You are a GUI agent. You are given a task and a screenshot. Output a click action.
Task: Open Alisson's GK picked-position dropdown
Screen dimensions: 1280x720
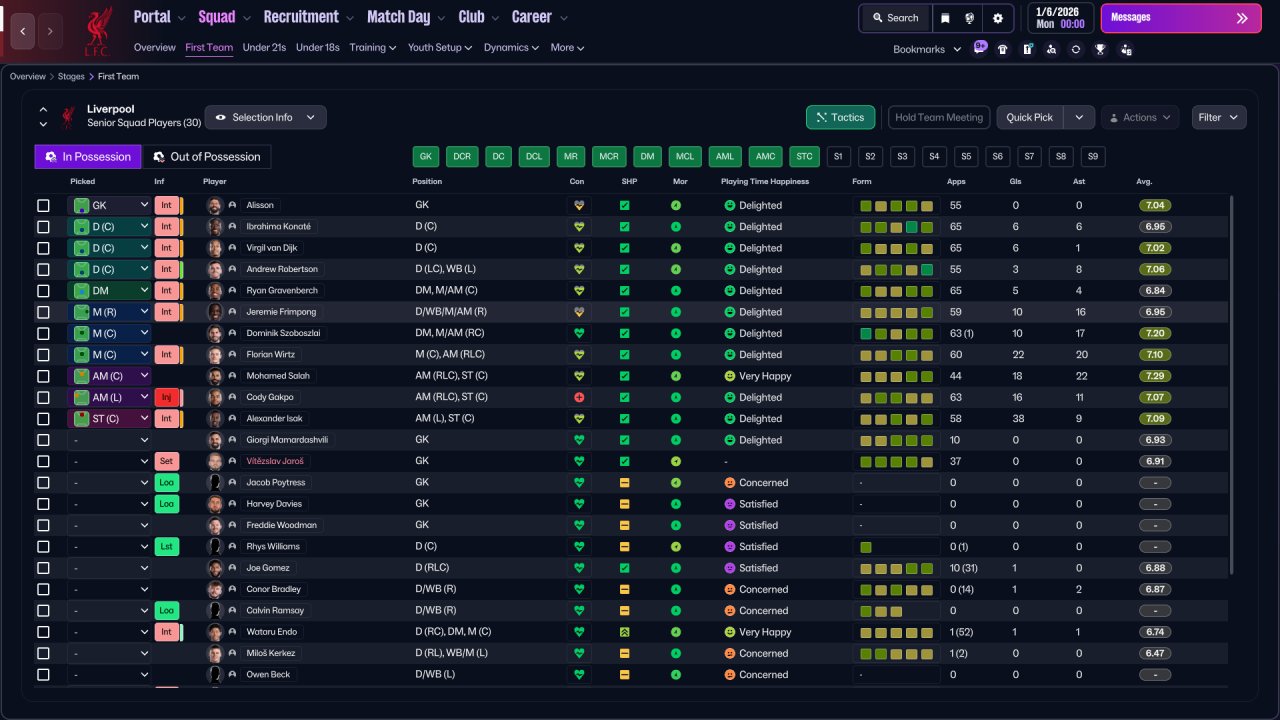pos(109,205)
